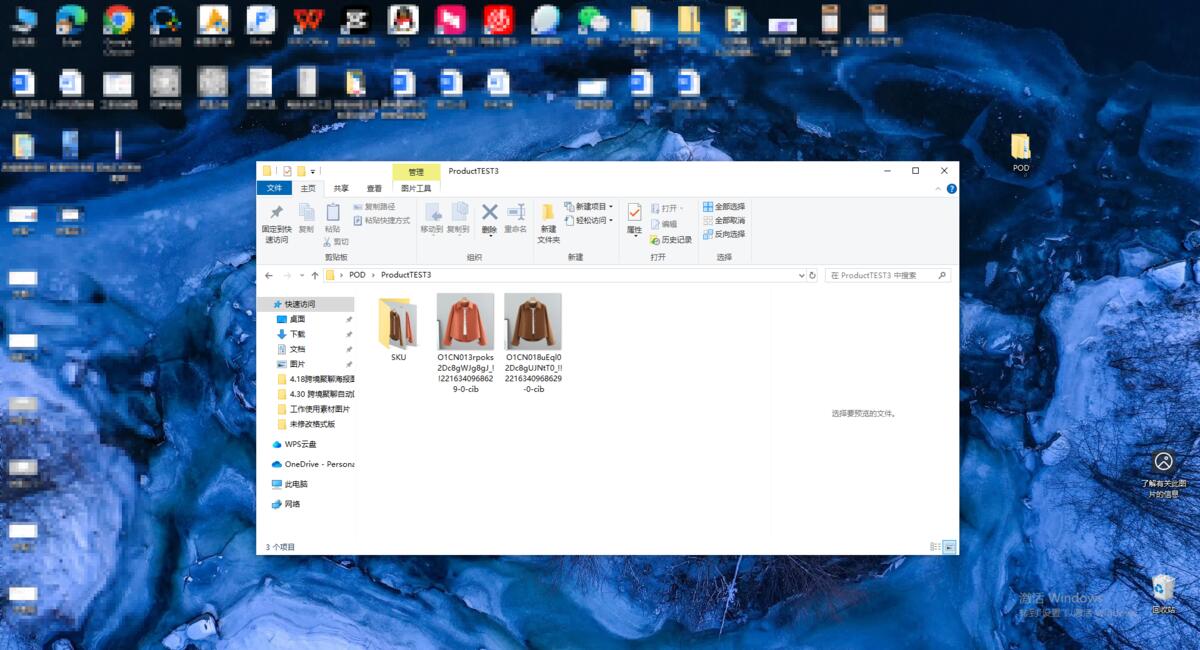Click the Up arrow in the navigation bar

[x=315, y=275]
